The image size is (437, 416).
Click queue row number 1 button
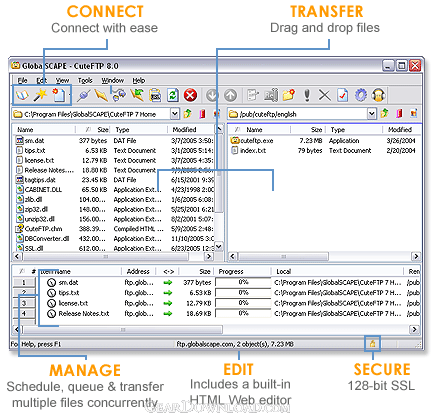tap(24, 283)
